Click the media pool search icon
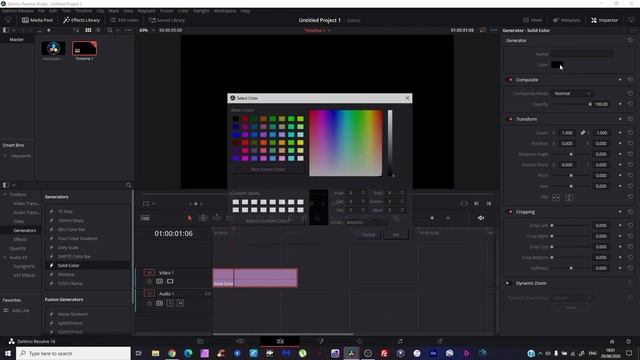This screenshot has width=640, height=360. [x=110, y=30]
